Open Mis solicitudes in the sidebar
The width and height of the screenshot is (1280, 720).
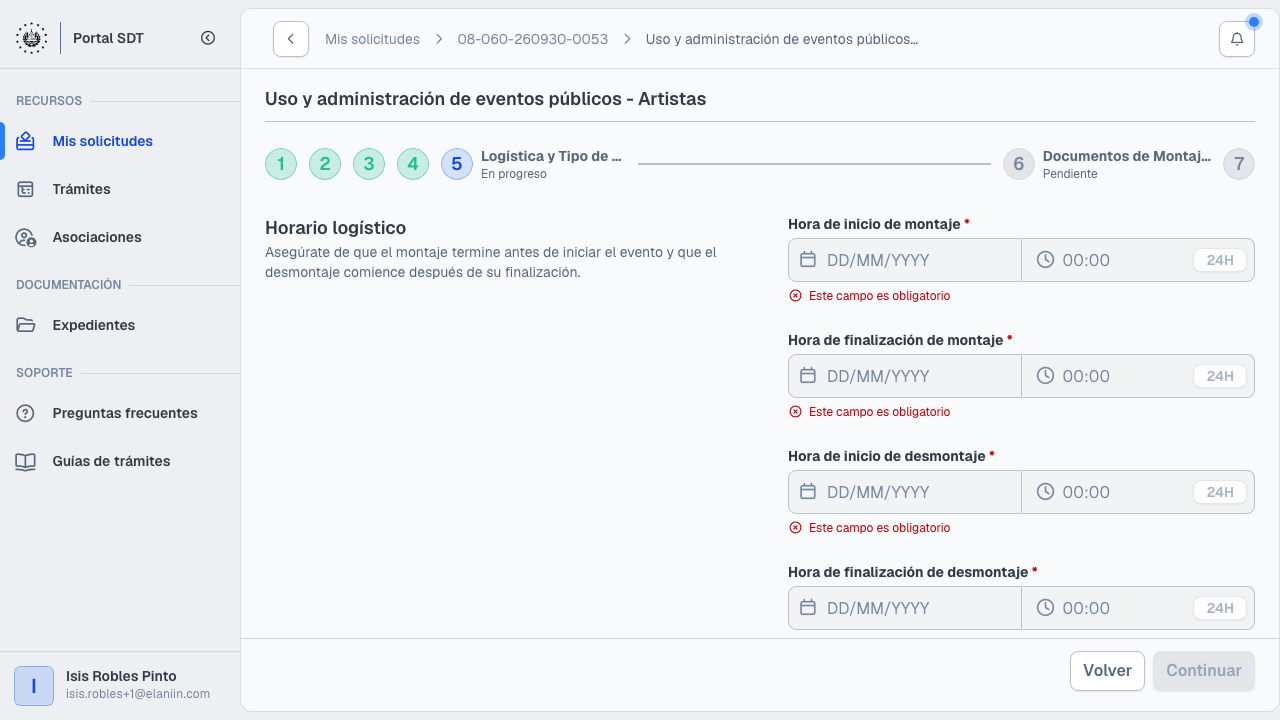pos(120,141)
